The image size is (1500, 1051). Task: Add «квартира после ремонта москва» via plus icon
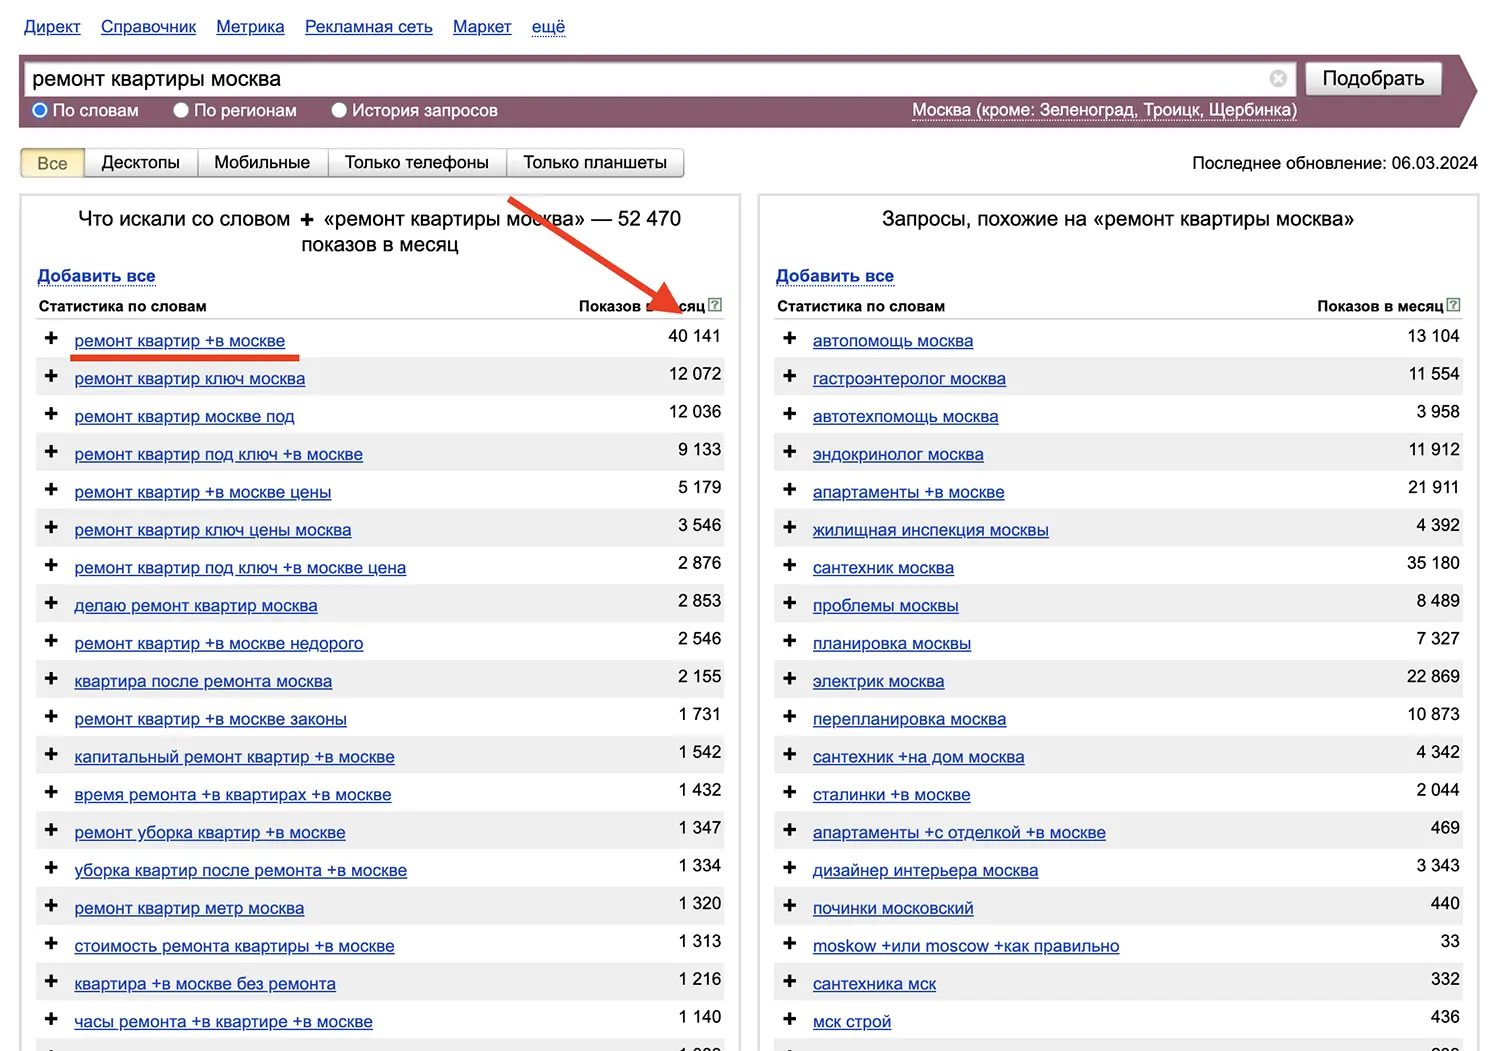click(51, 678)
